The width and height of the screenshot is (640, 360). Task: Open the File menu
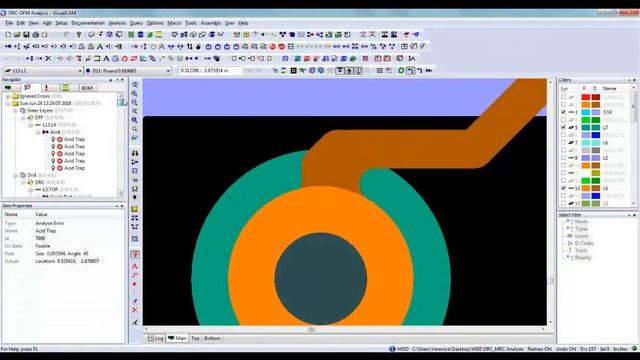[9, 23]
